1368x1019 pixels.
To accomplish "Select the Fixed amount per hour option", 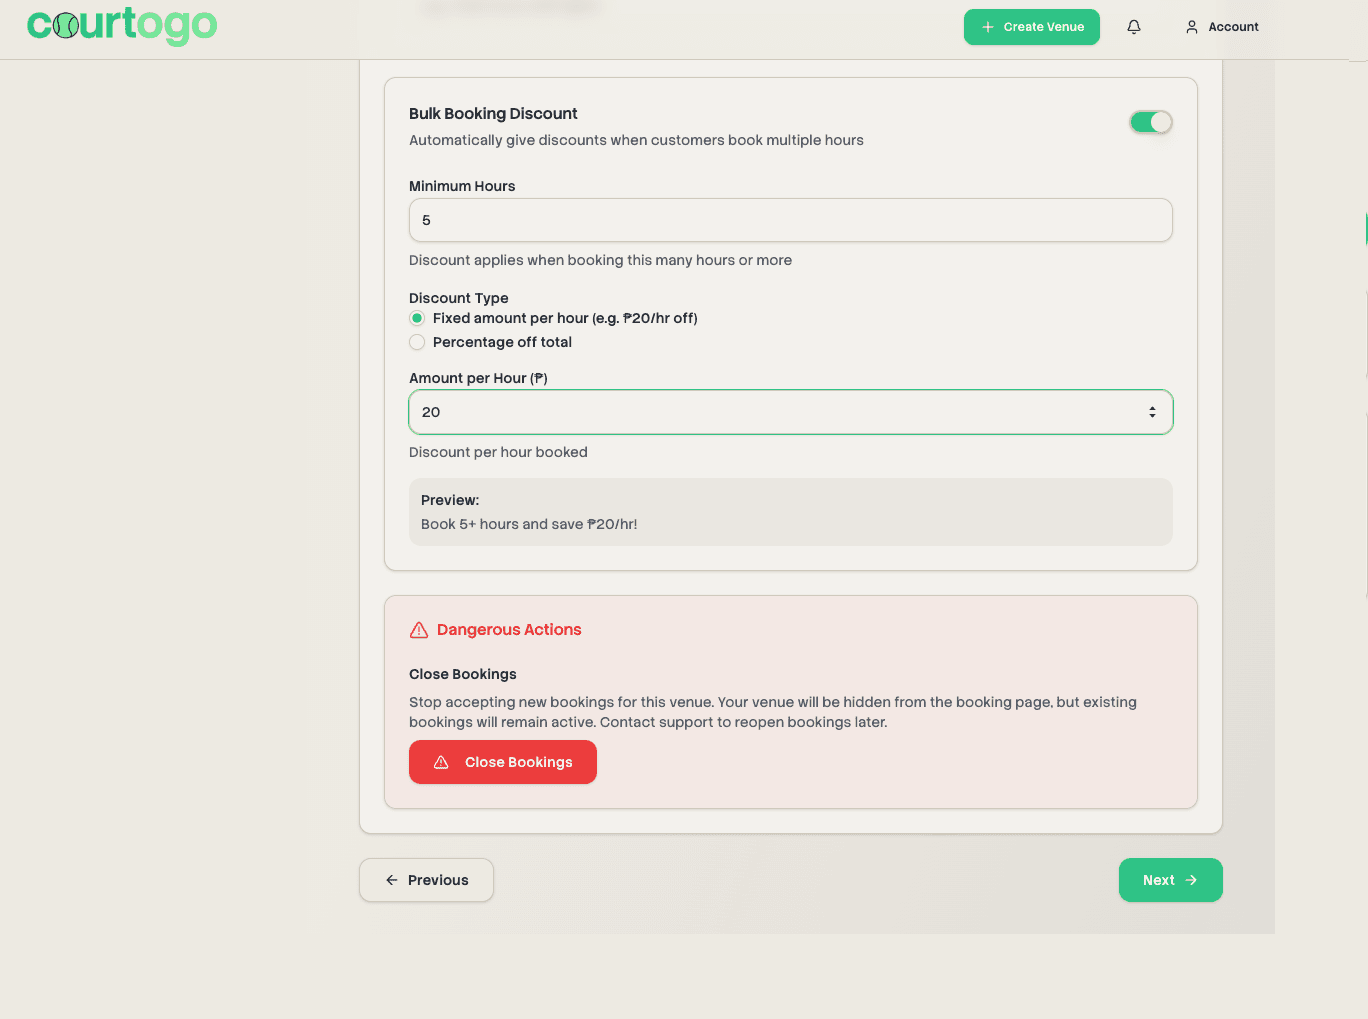I will (x=417, y=318).
